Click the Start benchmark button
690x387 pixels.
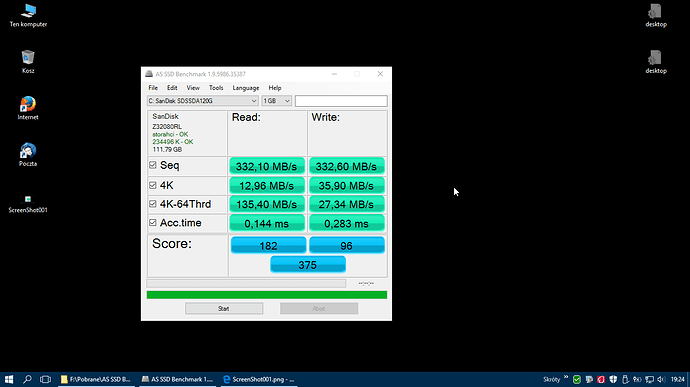pos(224,309)
